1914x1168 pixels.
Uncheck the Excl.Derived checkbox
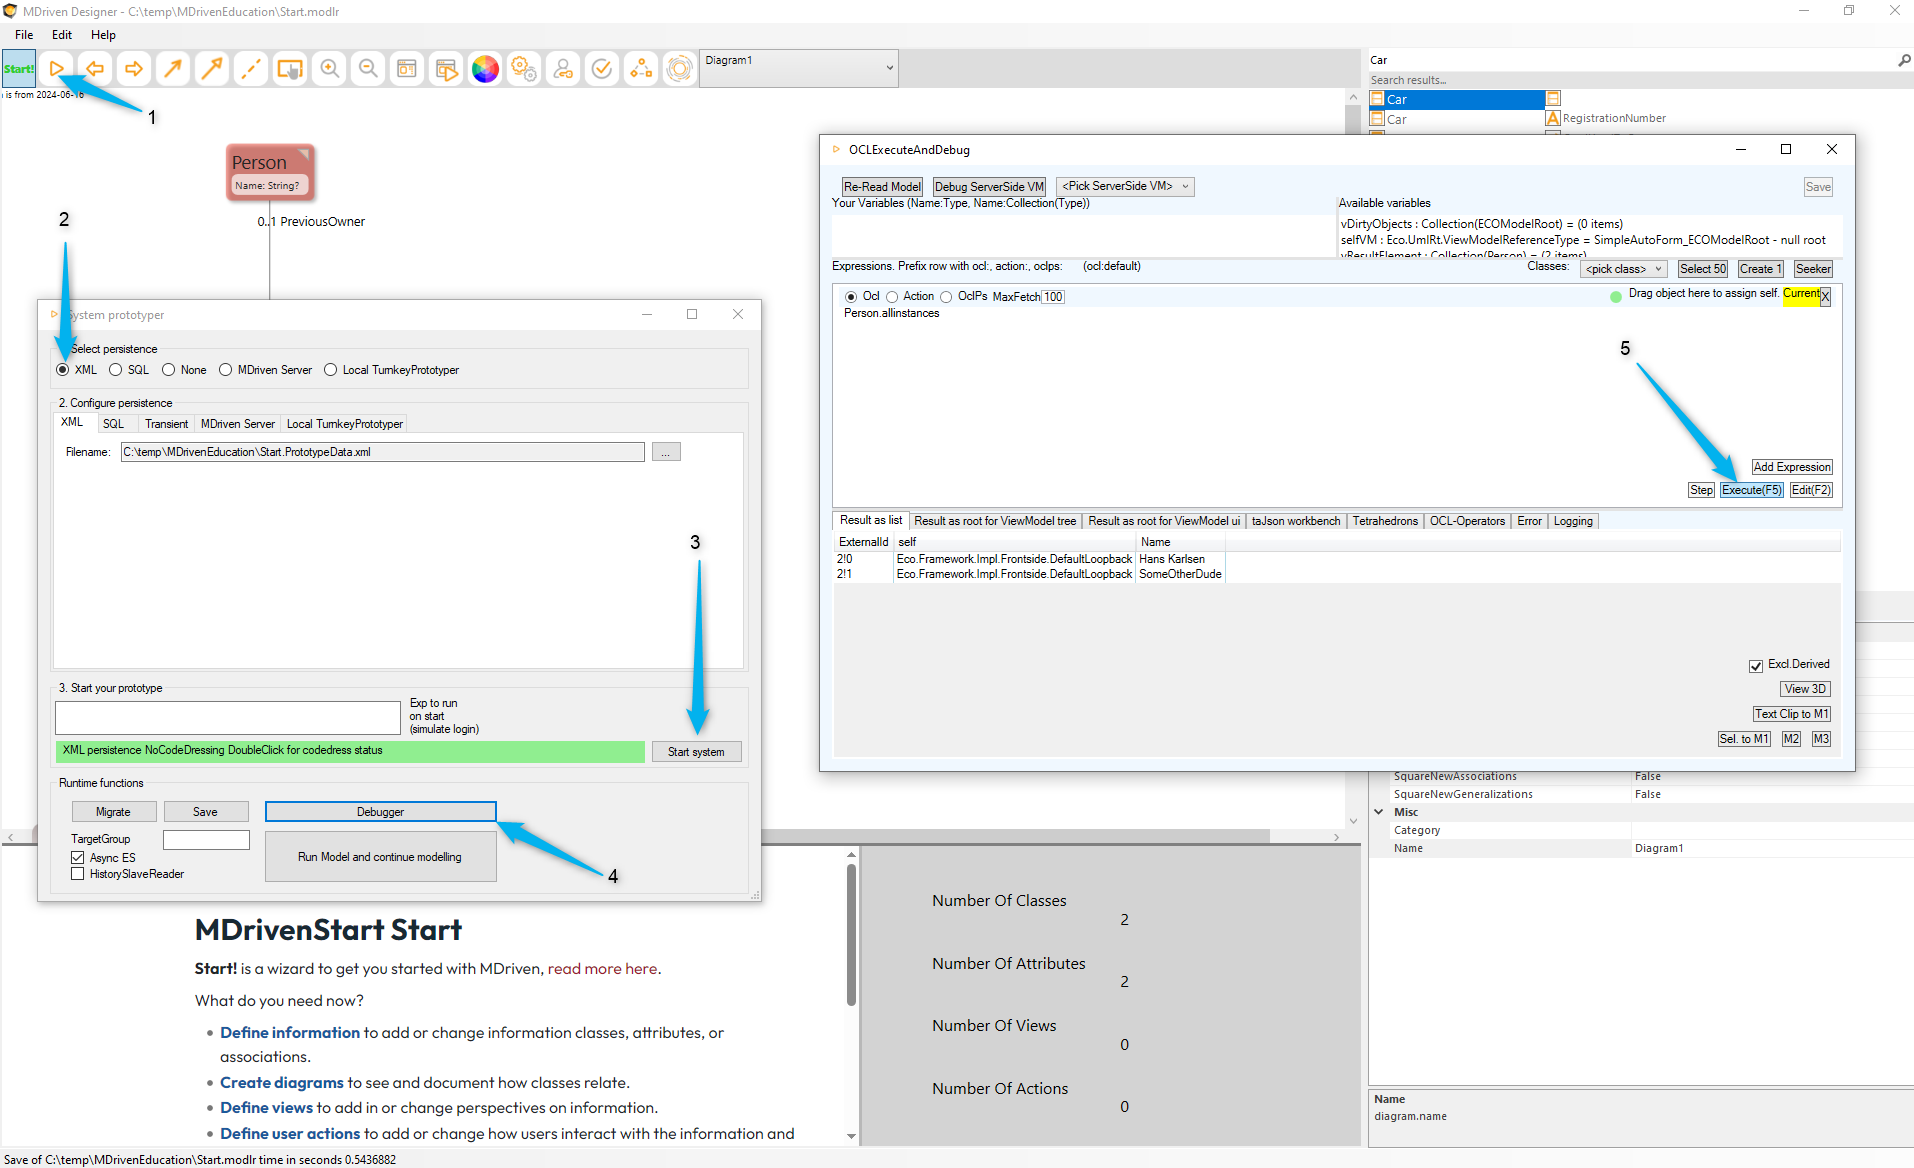pos(1756,665)
